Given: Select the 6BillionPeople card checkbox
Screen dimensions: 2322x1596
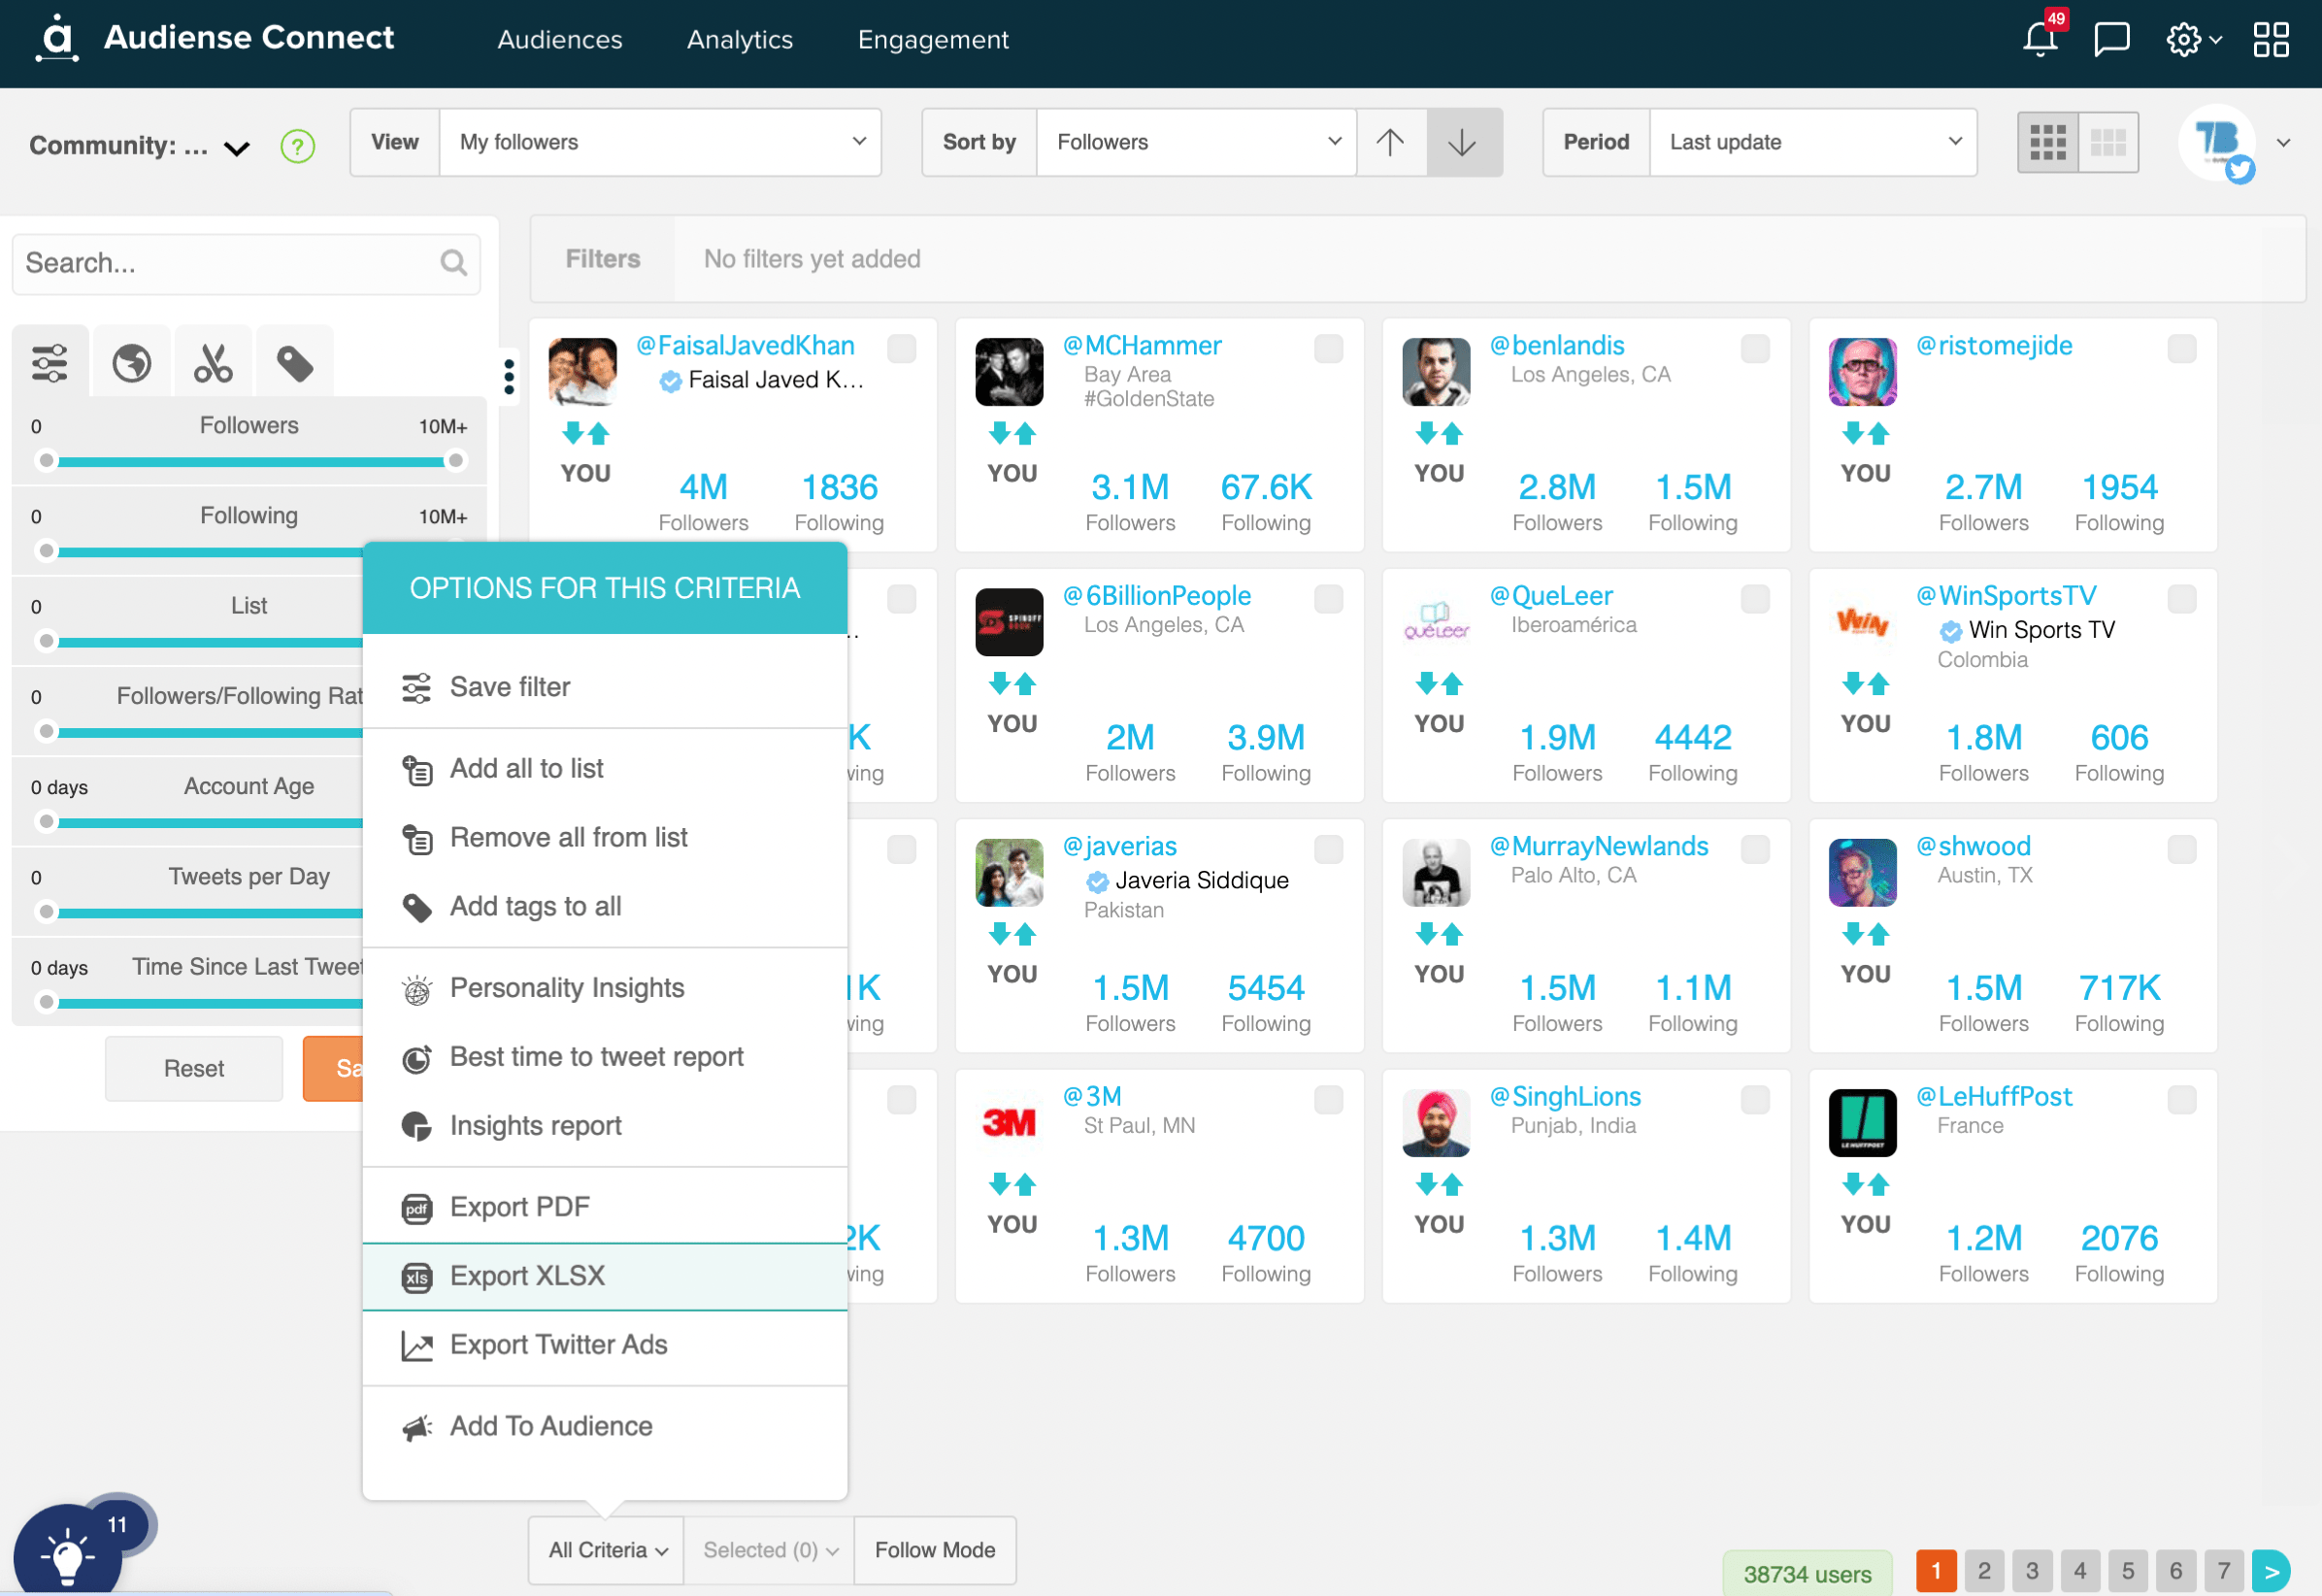Looking at the screenshot, I should [1328, 598].
